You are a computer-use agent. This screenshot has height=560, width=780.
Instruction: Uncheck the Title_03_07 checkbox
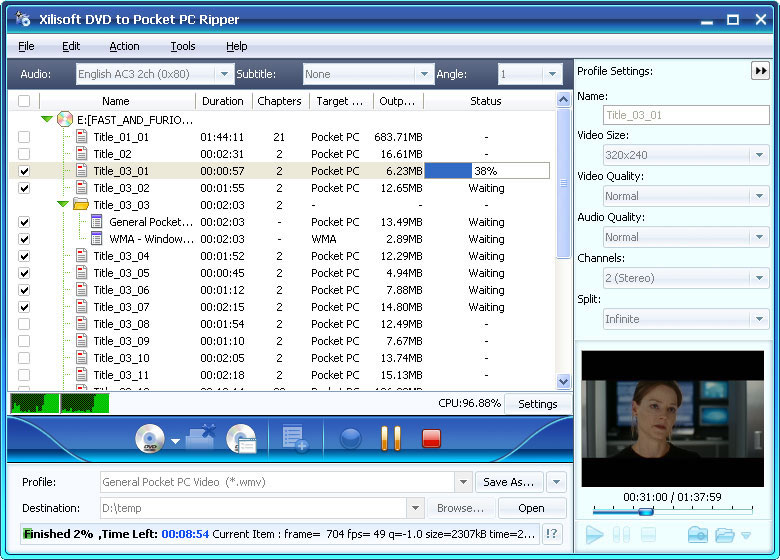[24, 307]
